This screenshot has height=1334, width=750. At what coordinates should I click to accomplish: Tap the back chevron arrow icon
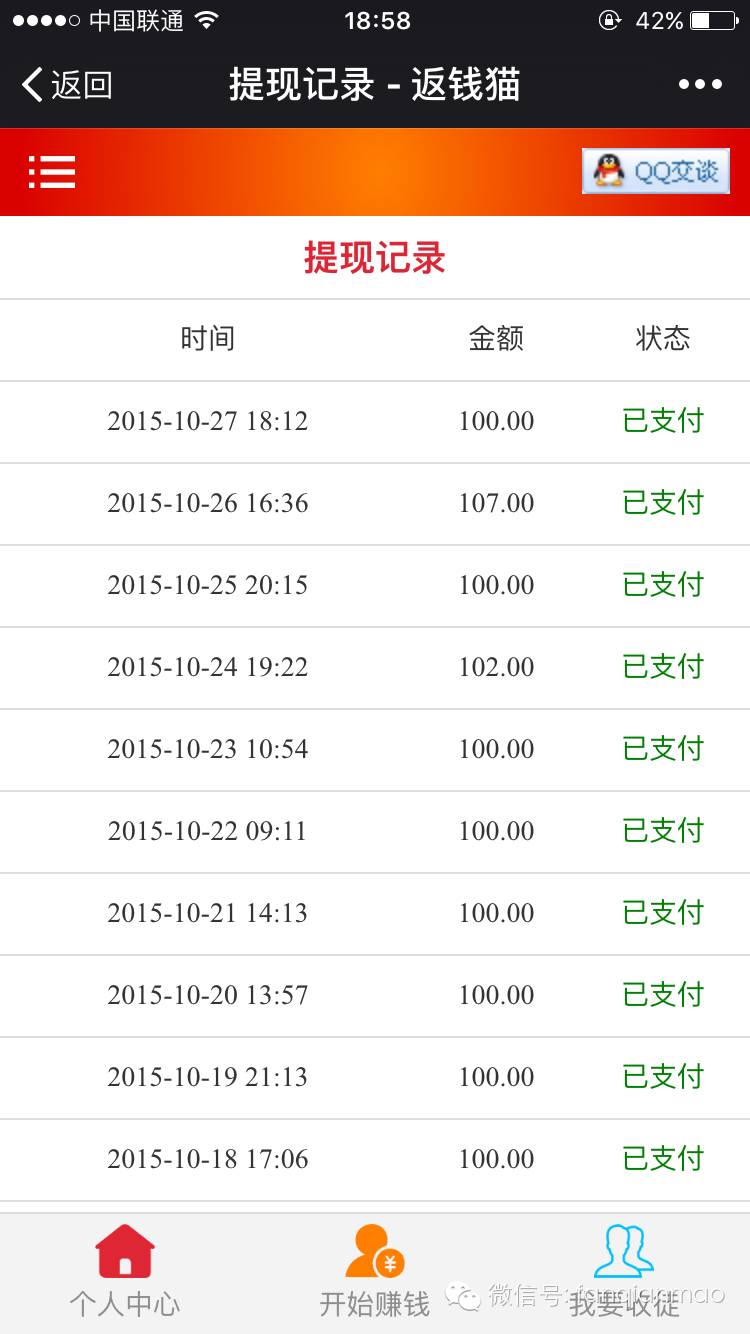(32, 85)
